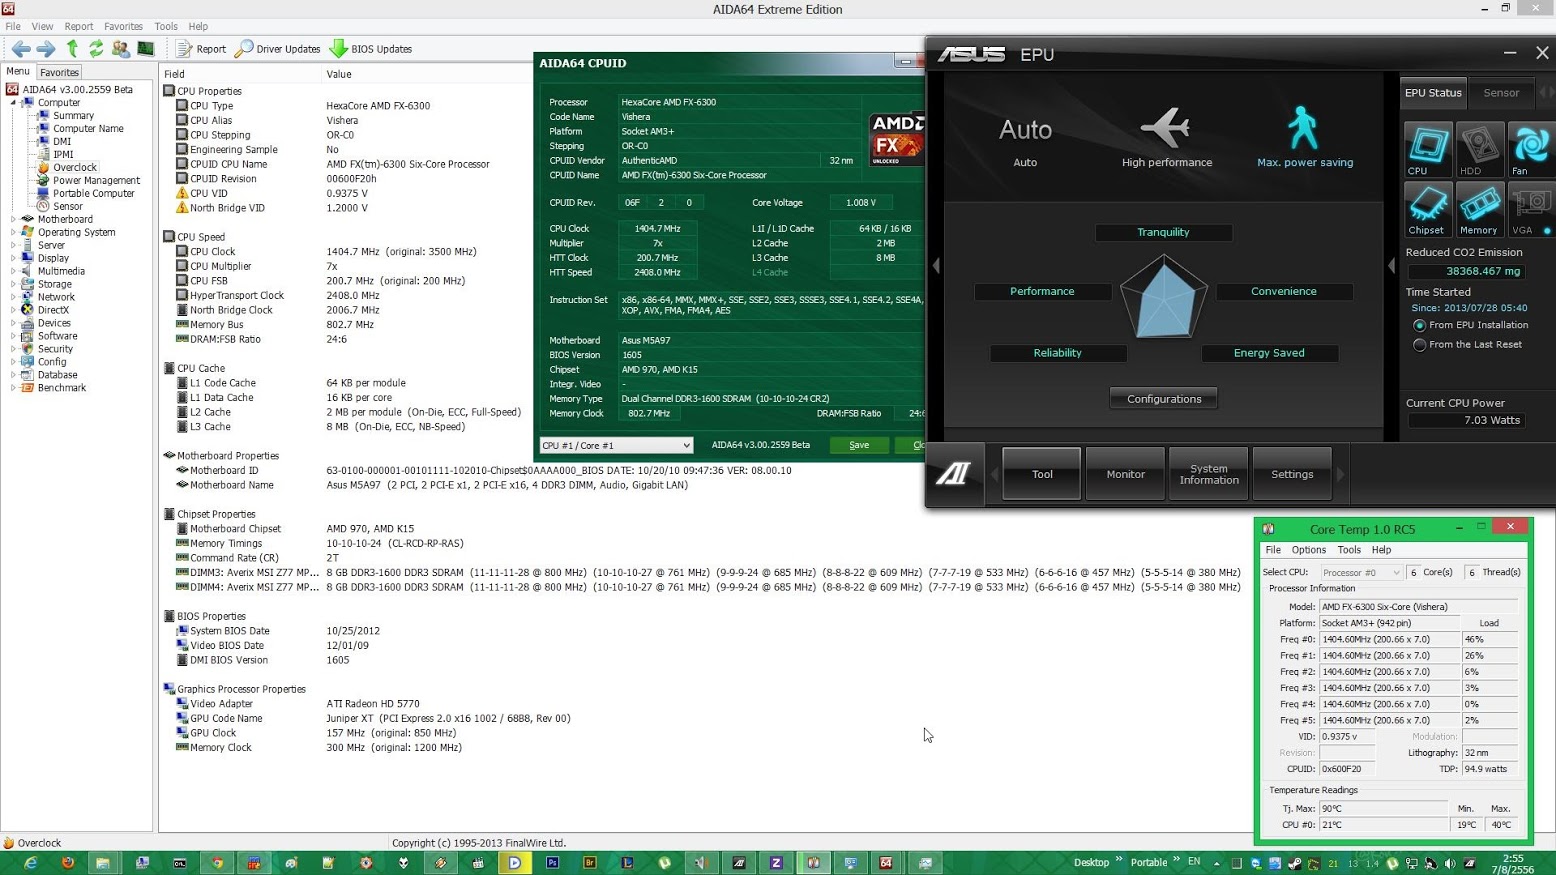Select the EPU Status tab
The height and width of the screenshot is (875, 1556).
[1433, 93]
